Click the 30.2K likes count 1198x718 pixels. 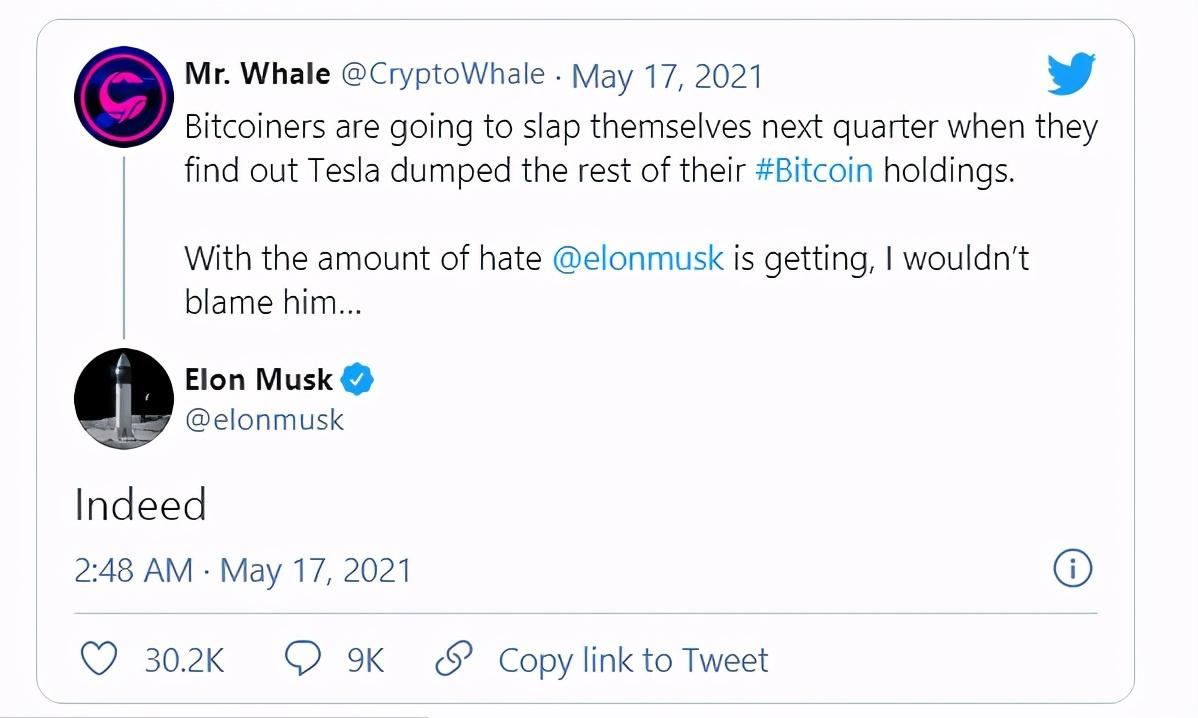(x=184, y=660)
